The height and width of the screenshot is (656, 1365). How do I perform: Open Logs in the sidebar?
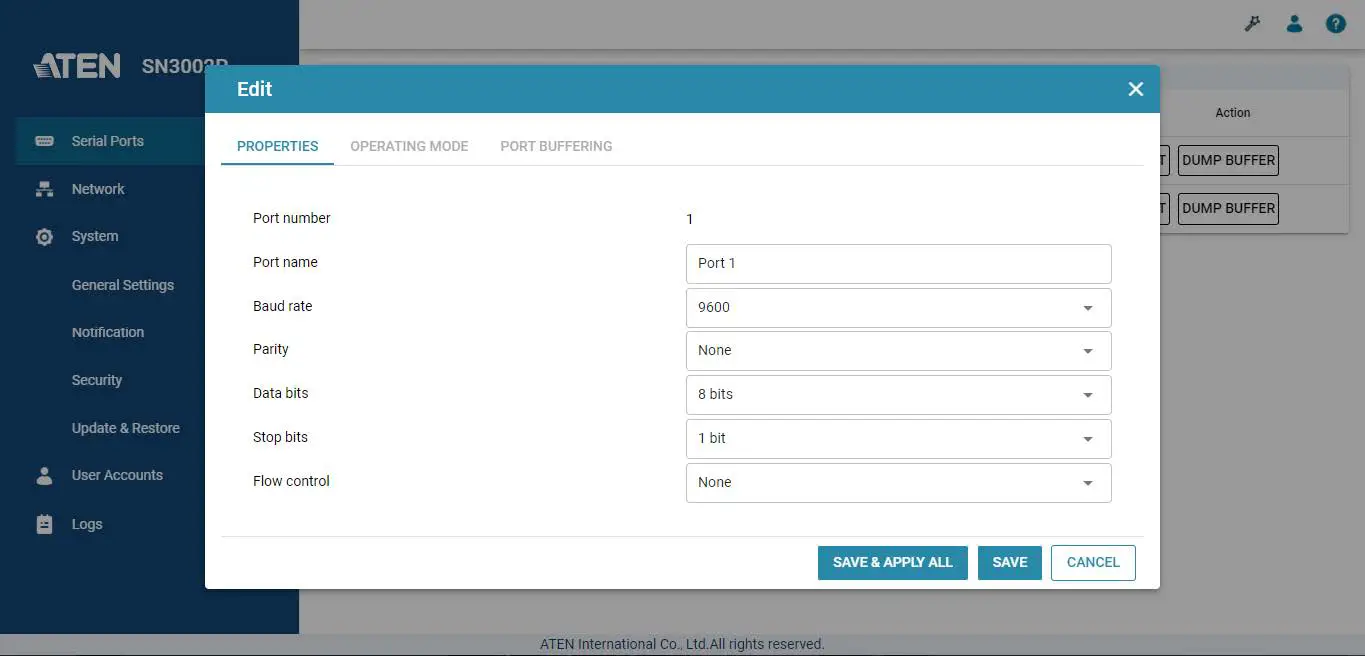point(87,524)
